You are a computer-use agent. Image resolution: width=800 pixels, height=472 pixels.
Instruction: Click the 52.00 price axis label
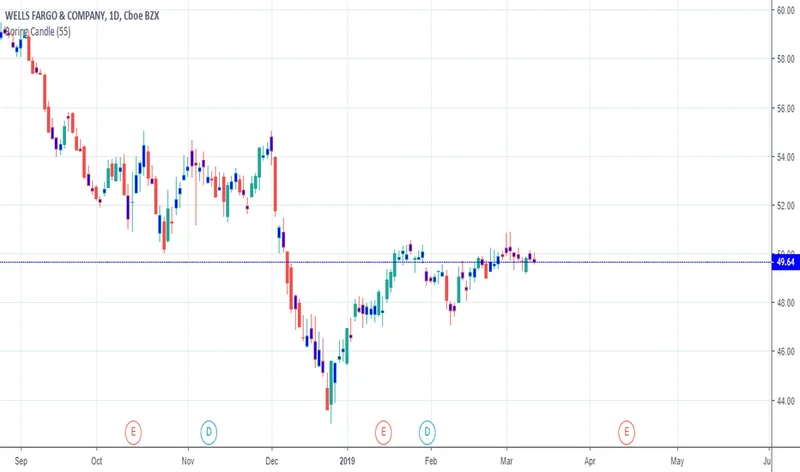(x=785, y=206)
